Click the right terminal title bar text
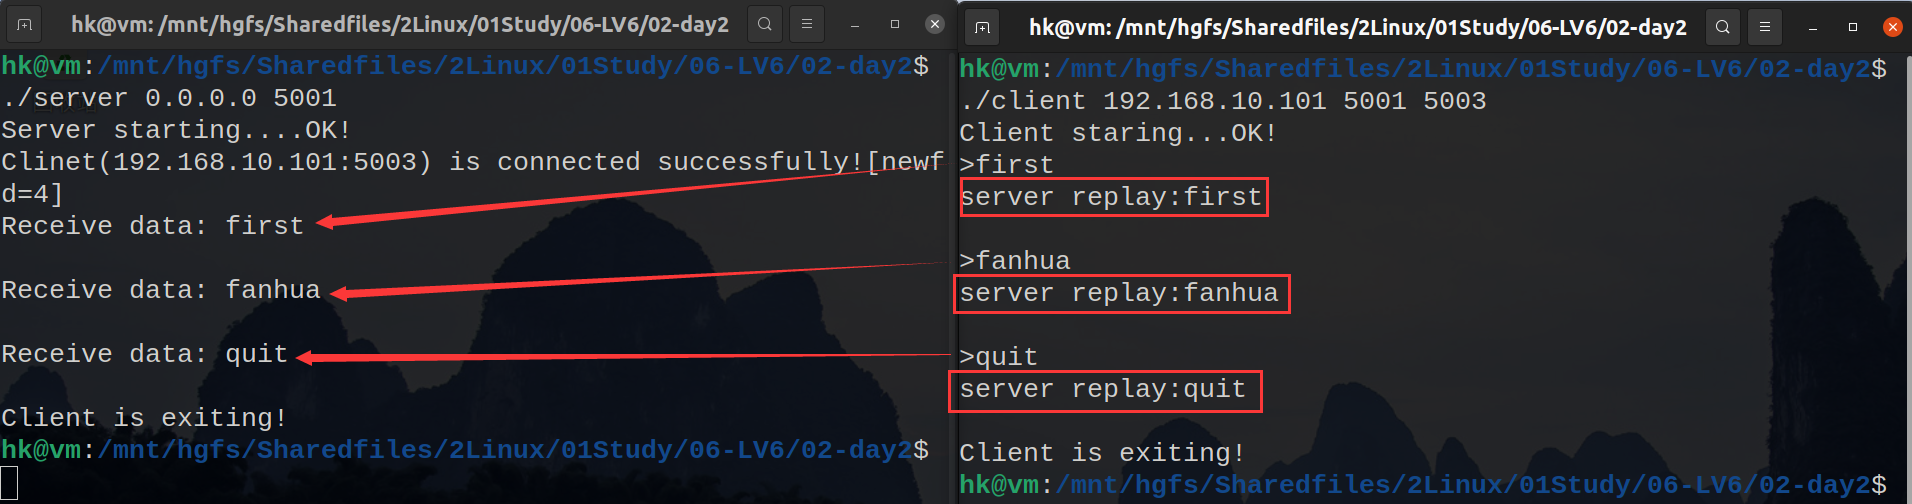1912x504 pixels. tap(1358, 27)
